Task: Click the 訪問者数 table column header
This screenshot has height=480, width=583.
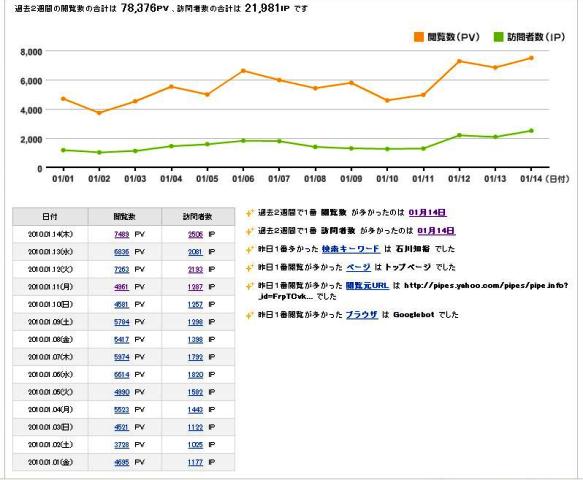Action: click(x=198, y=217)
